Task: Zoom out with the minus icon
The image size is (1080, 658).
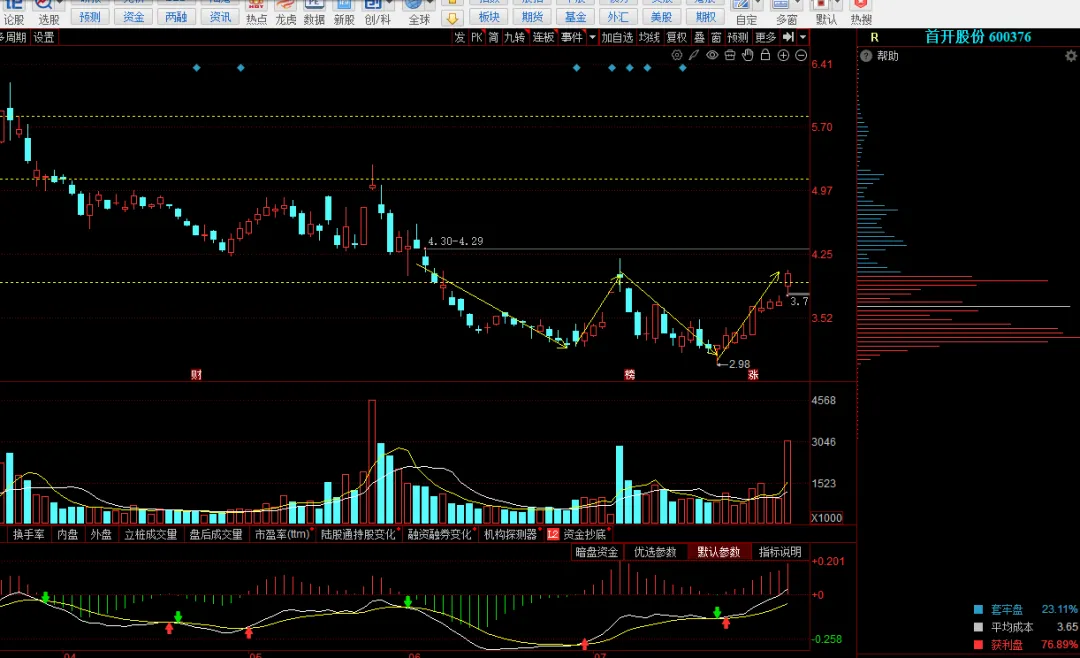Action: (801, 55)
